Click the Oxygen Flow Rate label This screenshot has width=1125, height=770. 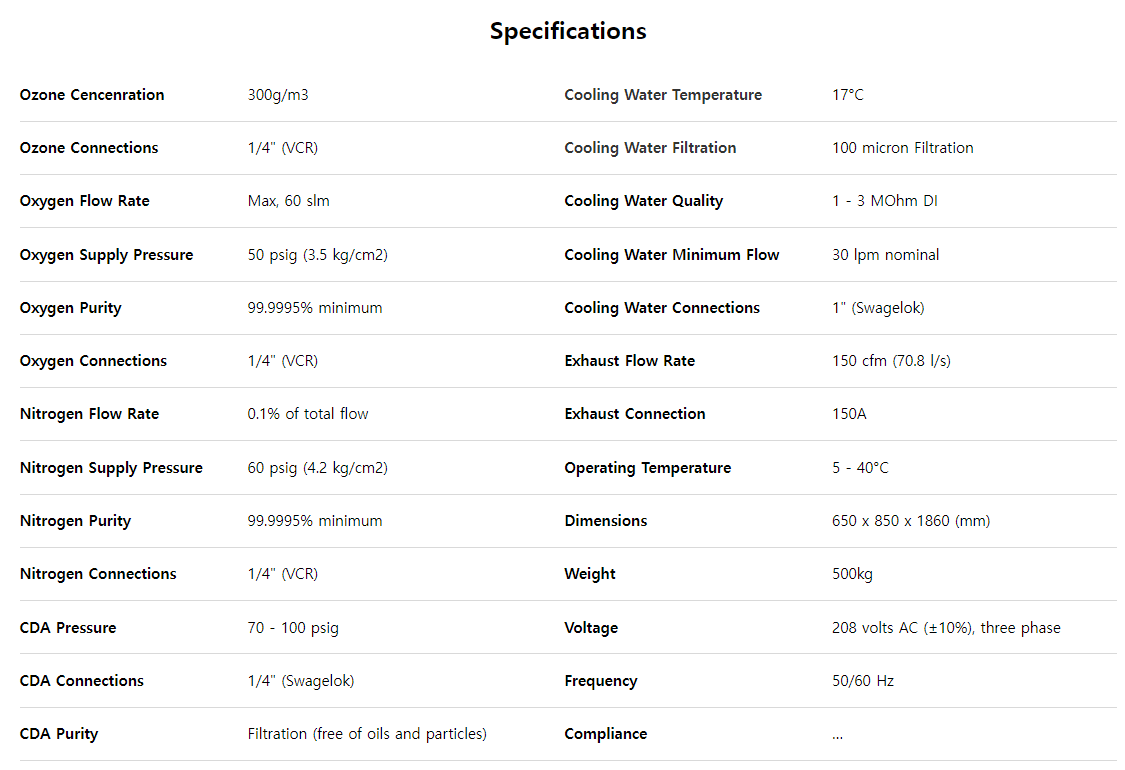click(x=85, y=201)
